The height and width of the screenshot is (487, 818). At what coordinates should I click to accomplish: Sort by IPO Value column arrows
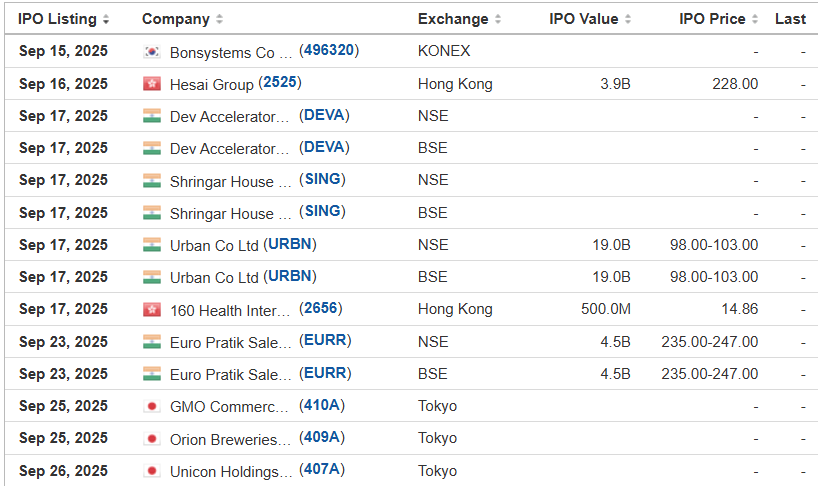tap(628, 20)
